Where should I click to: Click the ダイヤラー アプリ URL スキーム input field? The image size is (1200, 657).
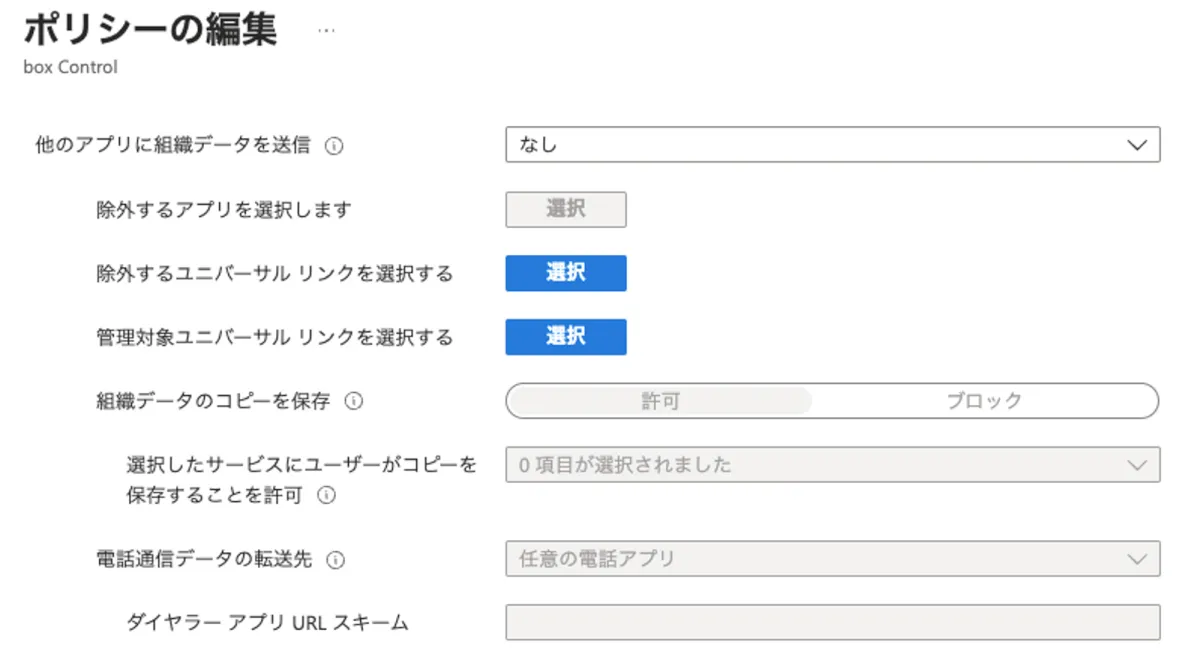[832, 622]
